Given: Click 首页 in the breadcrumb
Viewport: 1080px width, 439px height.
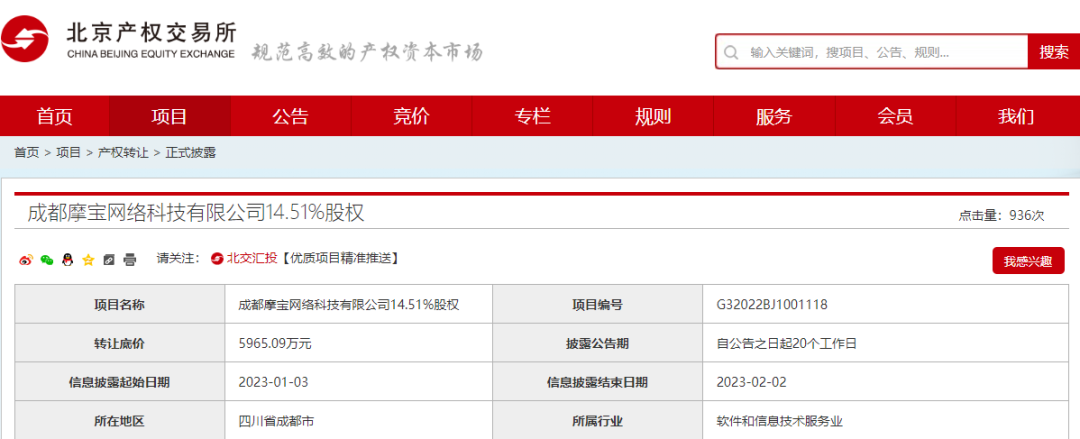Looking at the screenshot, I should click(27, 153).
